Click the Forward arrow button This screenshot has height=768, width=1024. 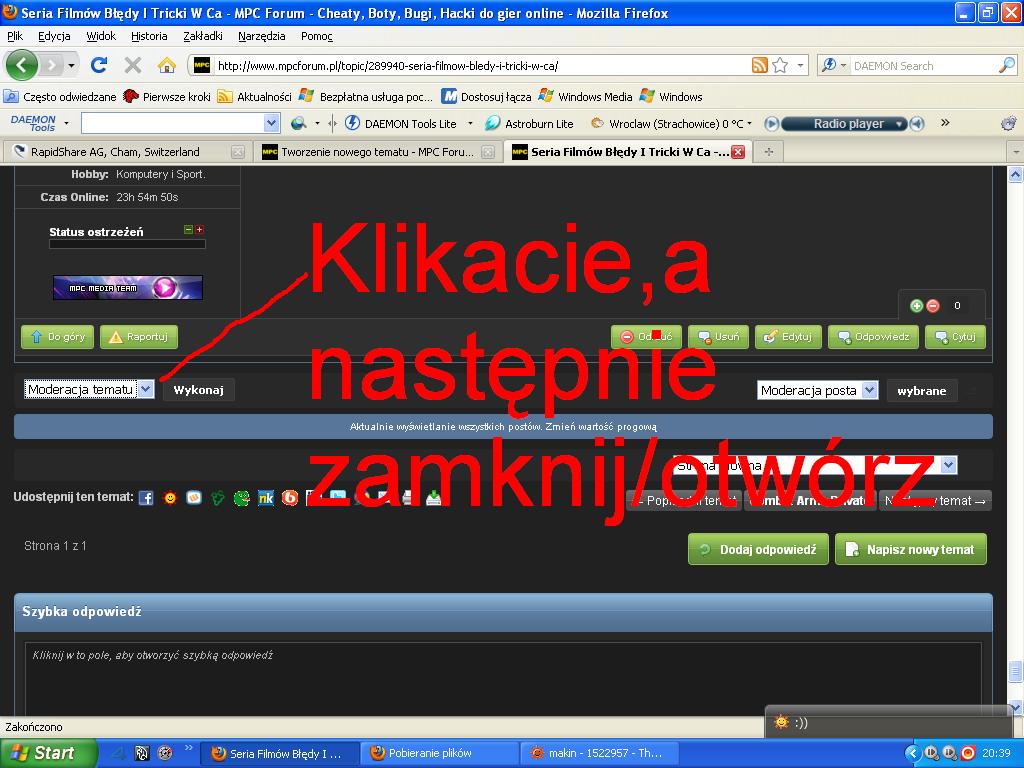pos(52,65)
